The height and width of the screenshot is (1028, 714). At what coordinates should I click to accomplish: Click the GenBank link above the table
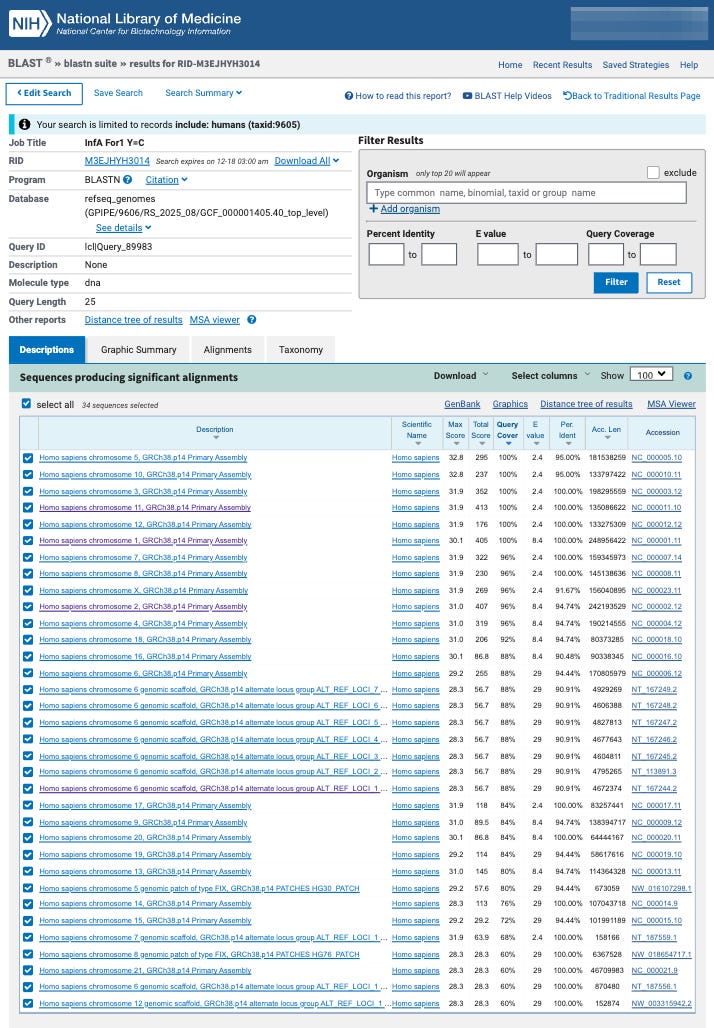coord(462,404)
